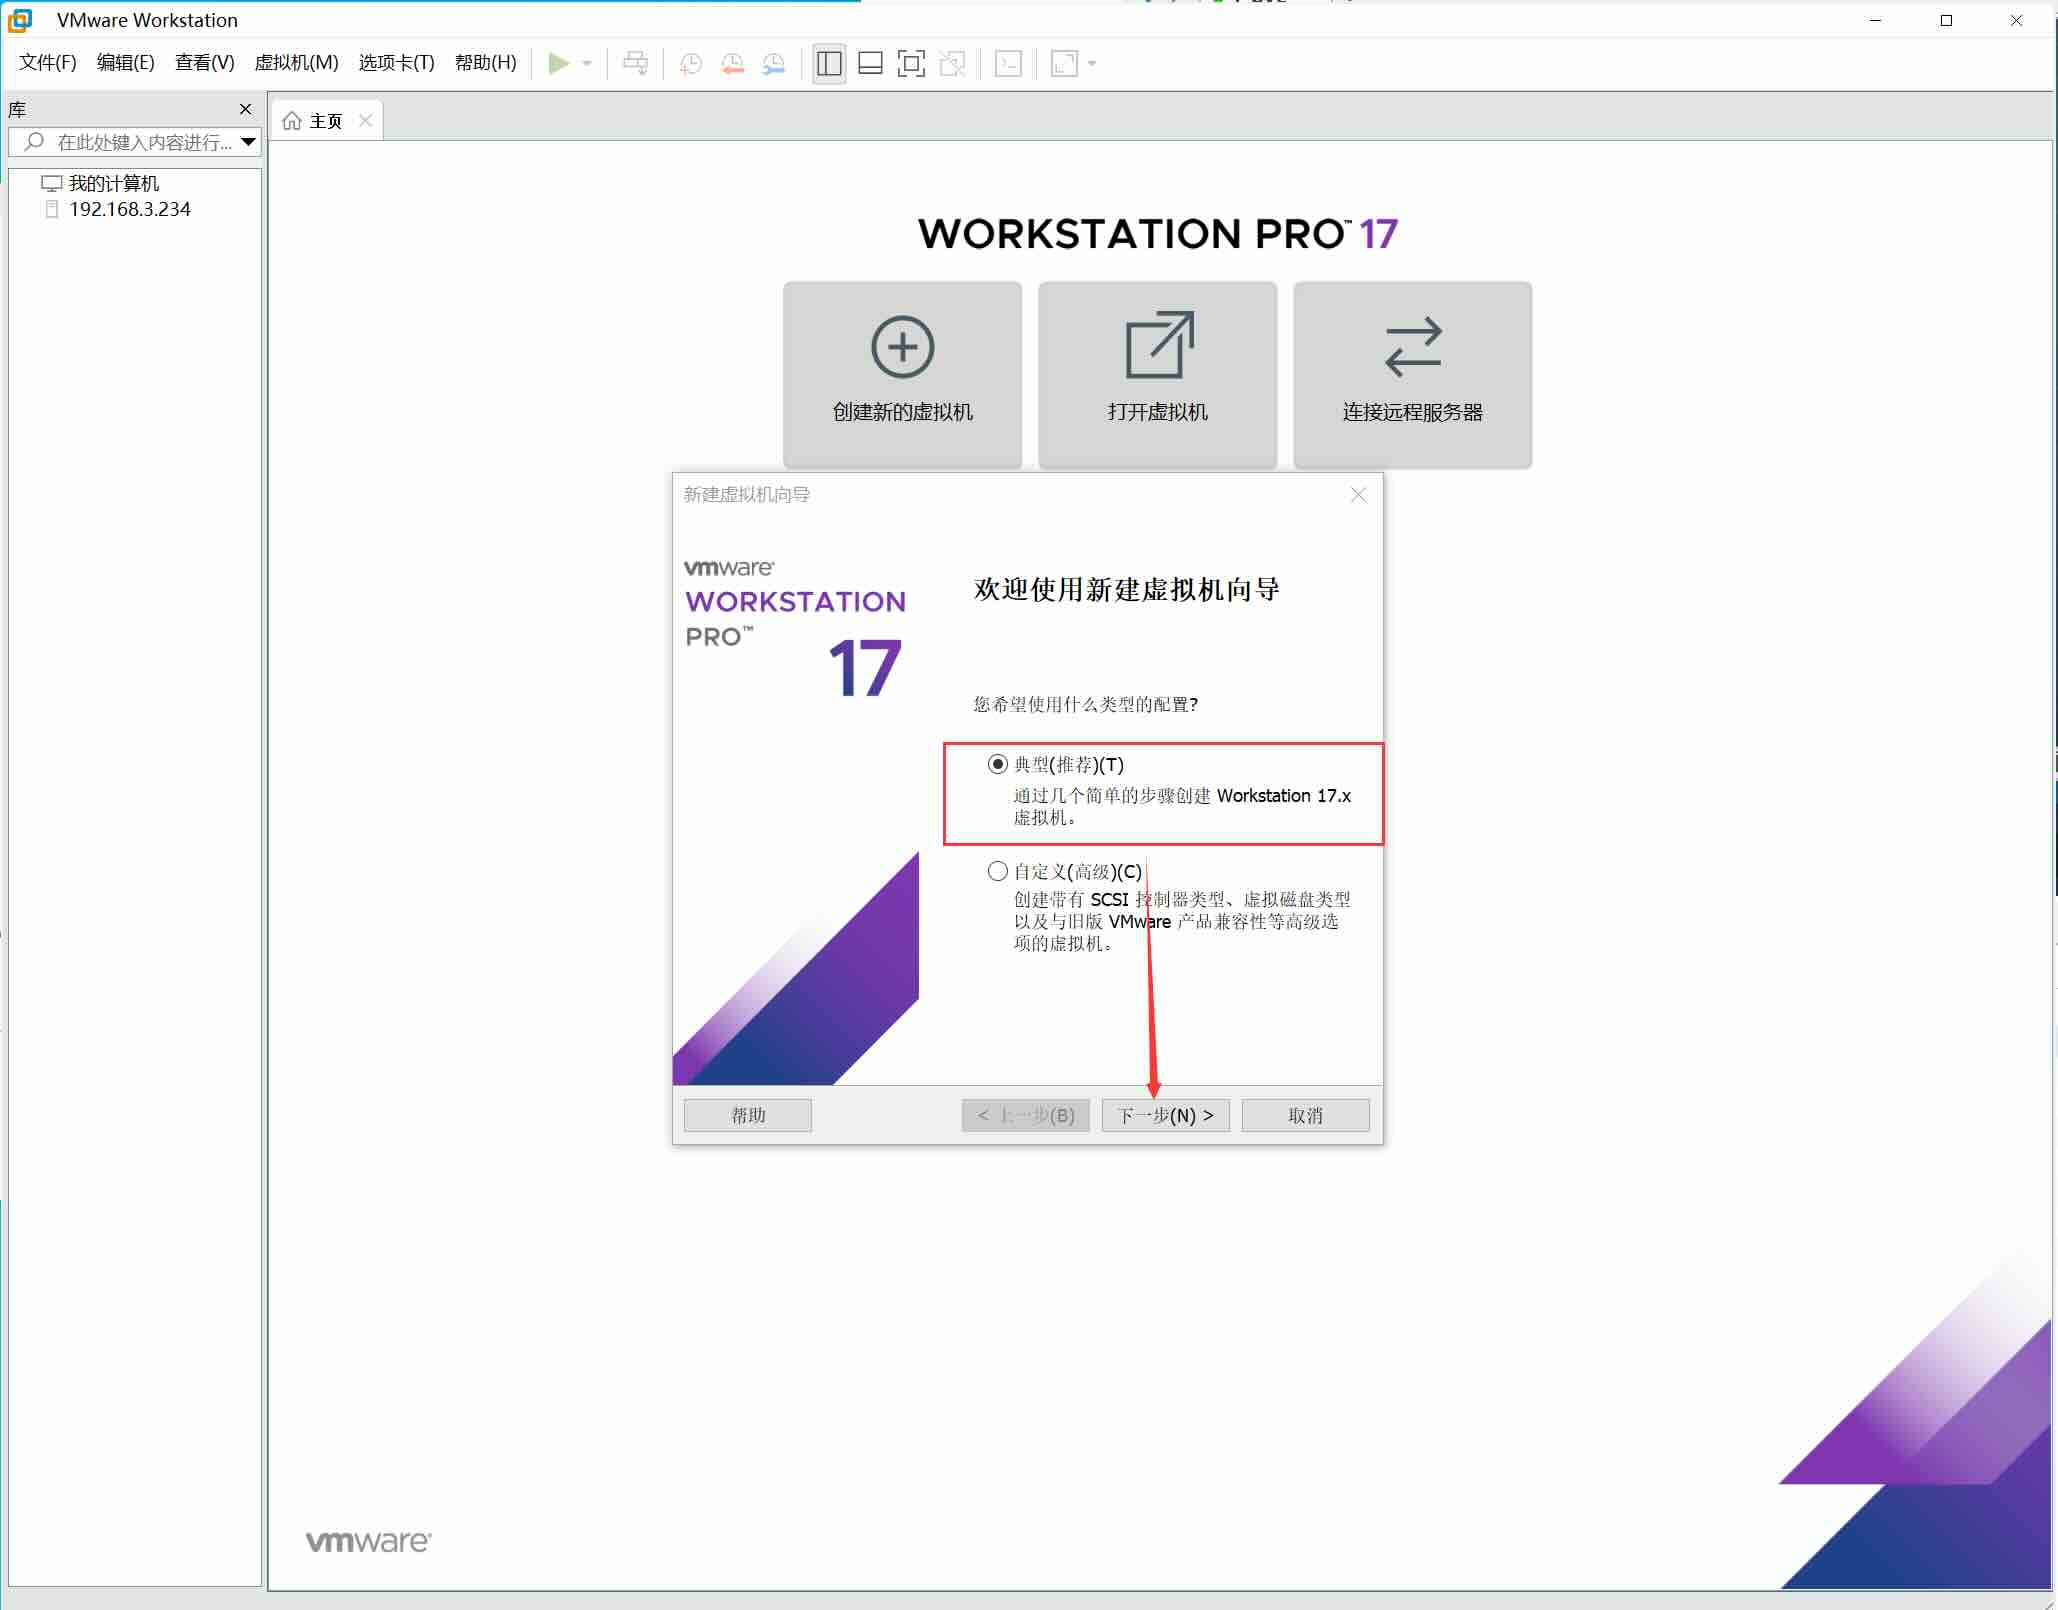Click the 取消 button
The width and height of the screenshot is (2058, 1610).
[1306, 1116]
